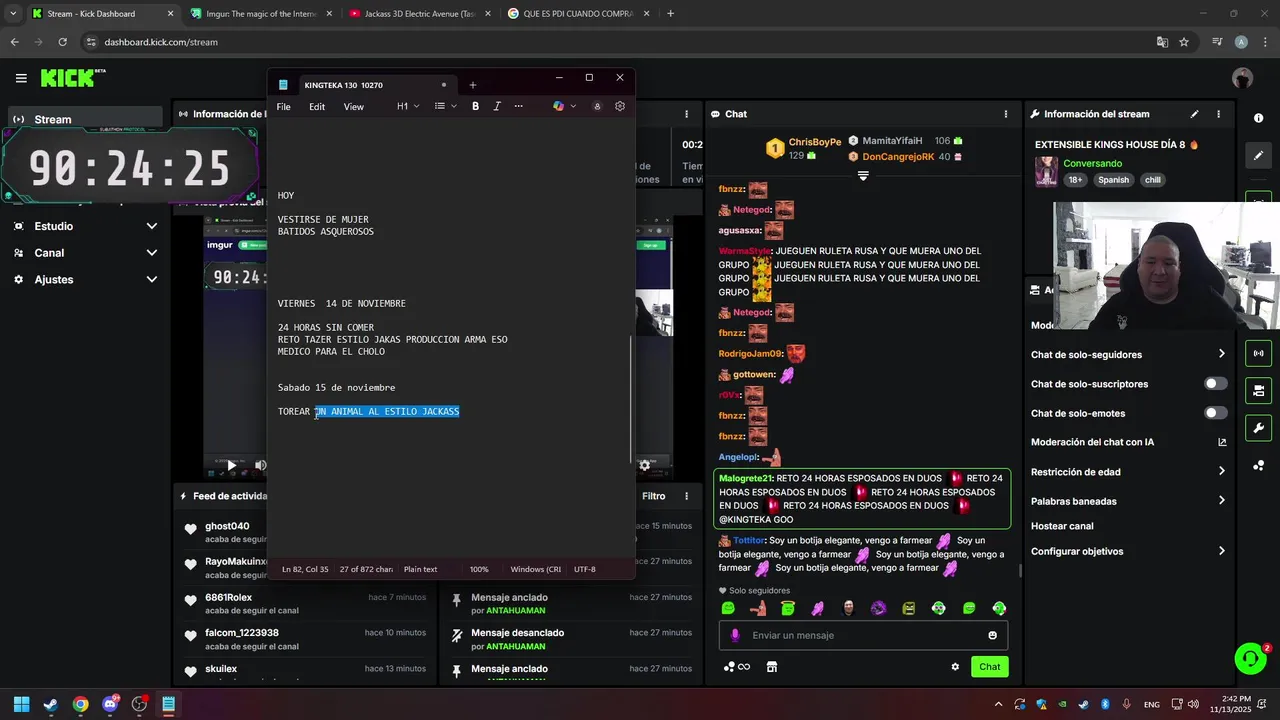
Task: Toggle bold formatting in Notepad
Action: tap(475, 106)
